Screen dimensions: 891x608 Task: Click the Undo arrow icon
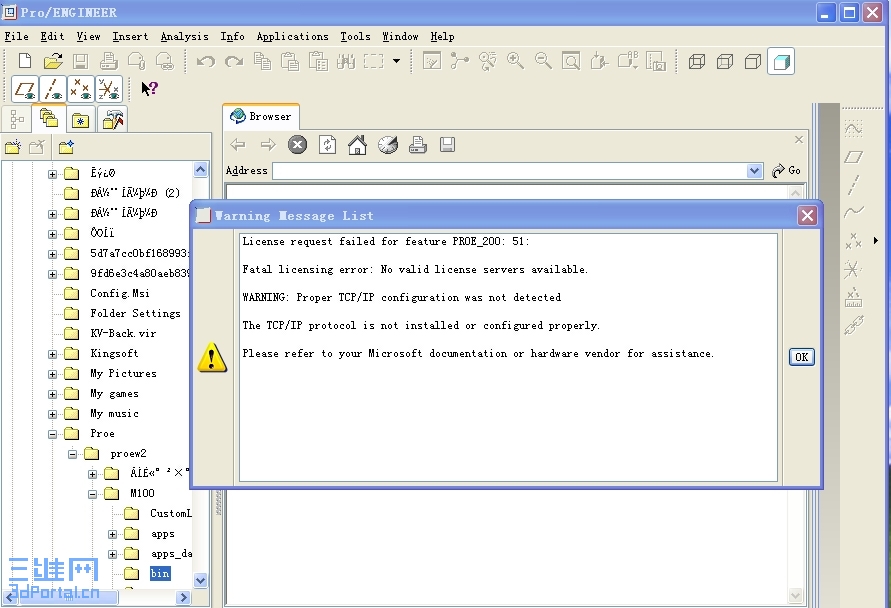[x=206, y=61]
